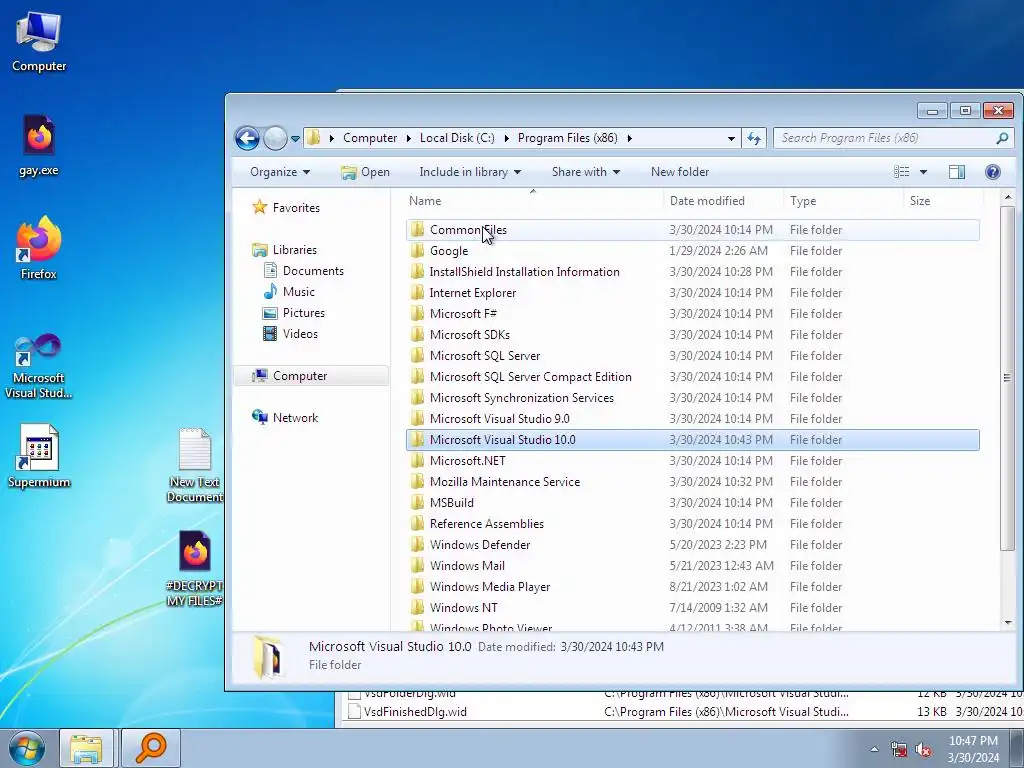Expand the arrow after Local Disk (C:) breadcrumb
1024x768 pixels.
(x=507, y=138)
